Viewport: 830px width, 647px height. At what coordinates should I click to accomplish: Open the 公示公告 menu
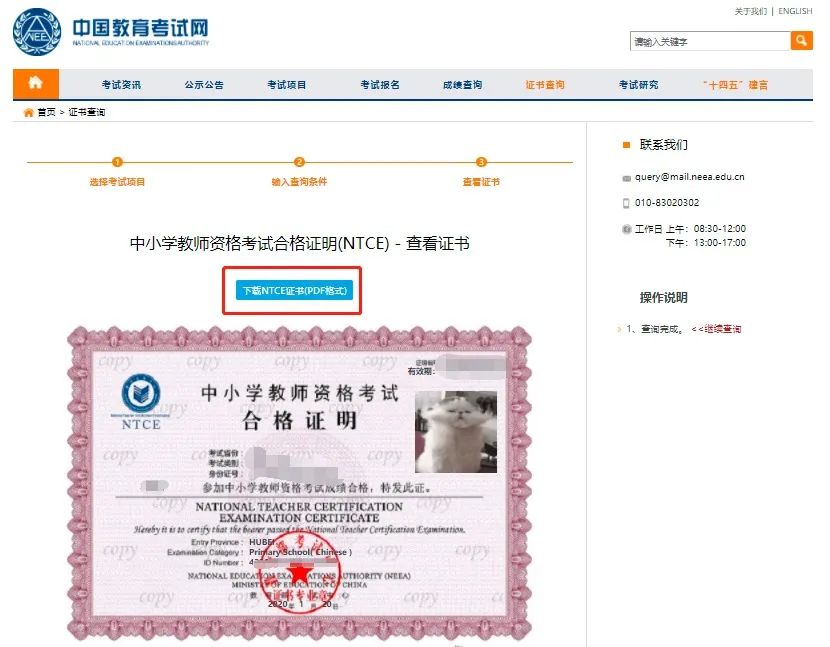(x=204, y=85)
